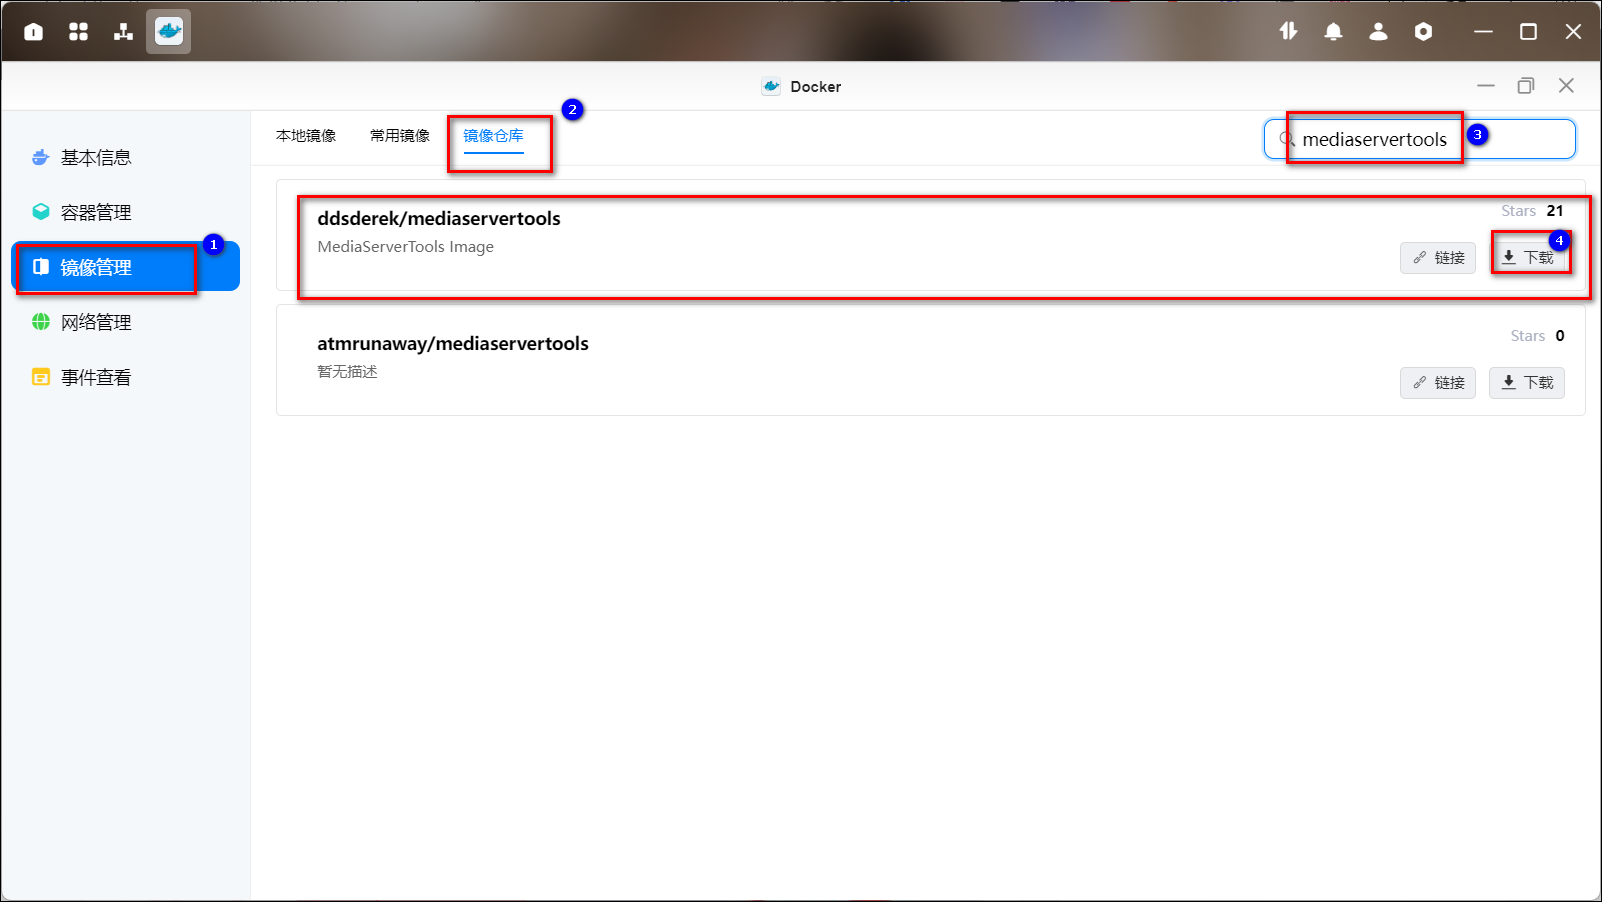Click the mediaservertools search field
The width and height of the screenshot is (1602, 902).
[1420, 140]
